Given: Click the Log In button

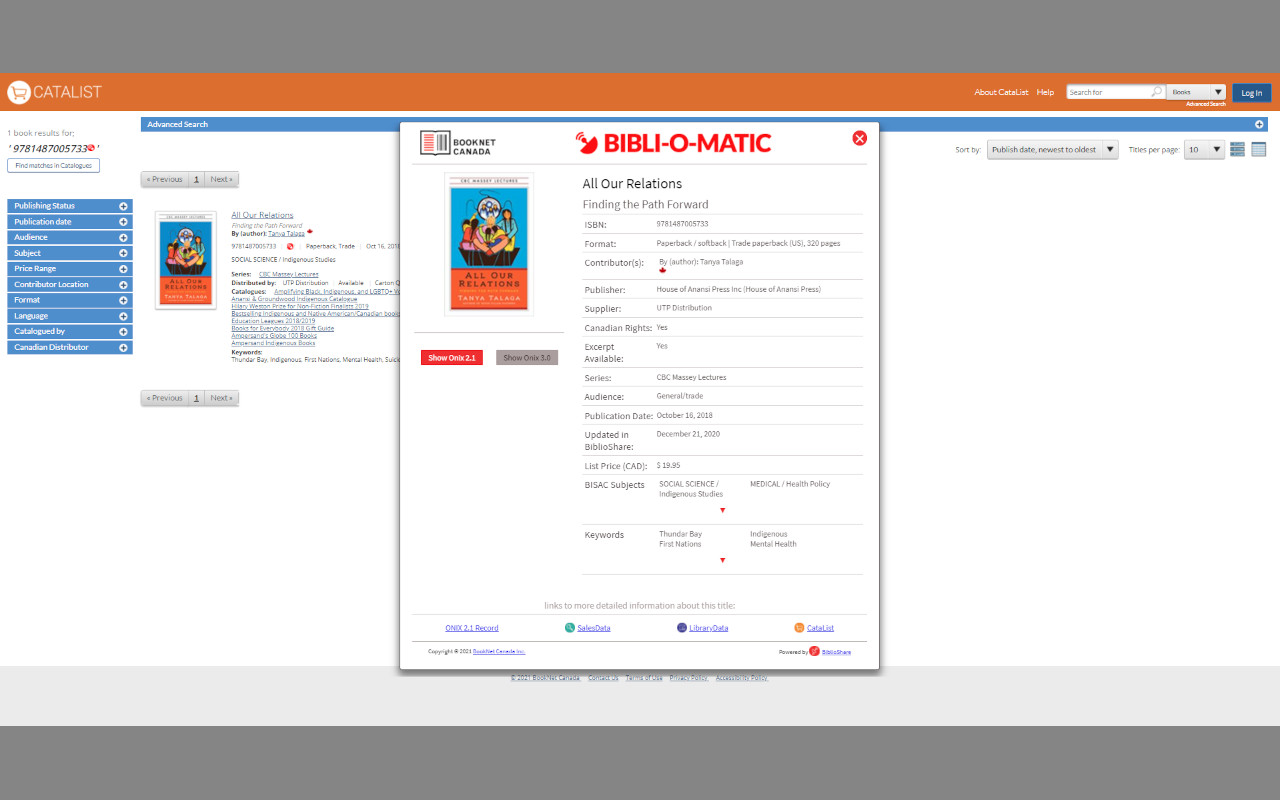Looking at the screenshot, I should [1251, 92].
